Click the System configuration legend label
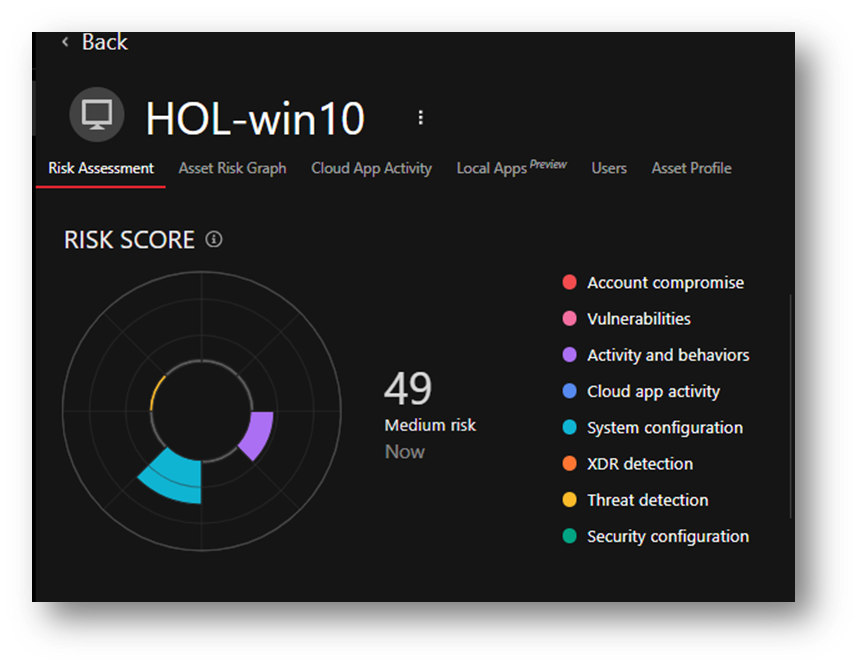The image size is (860, 667). pos(665,428)
